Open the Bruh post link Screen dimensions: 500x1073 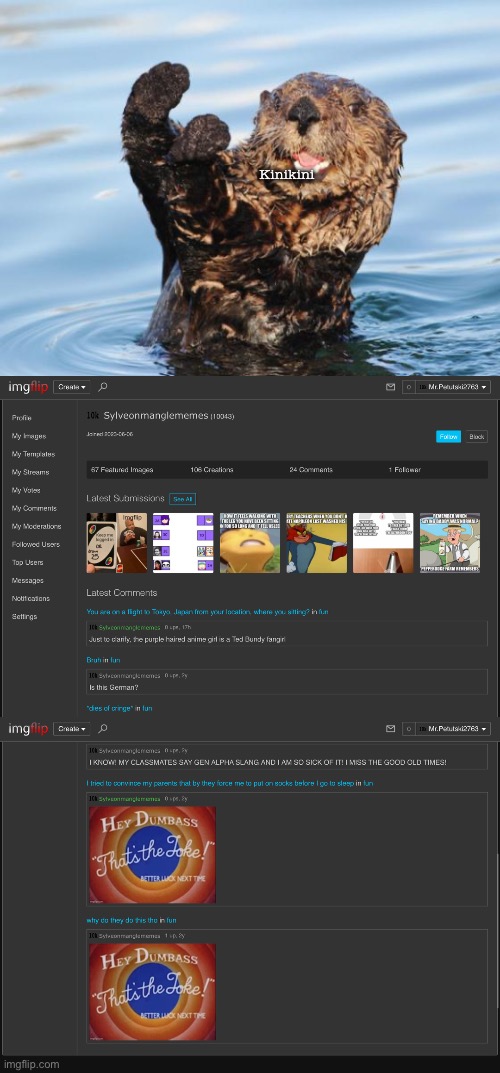[94, 660]
